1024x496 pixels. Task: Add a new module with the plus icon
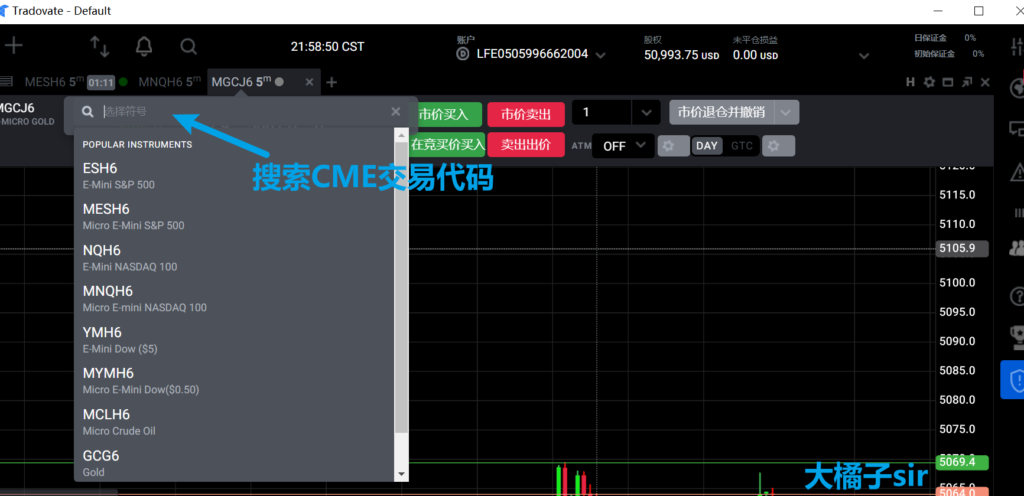(x=14, y=46)
